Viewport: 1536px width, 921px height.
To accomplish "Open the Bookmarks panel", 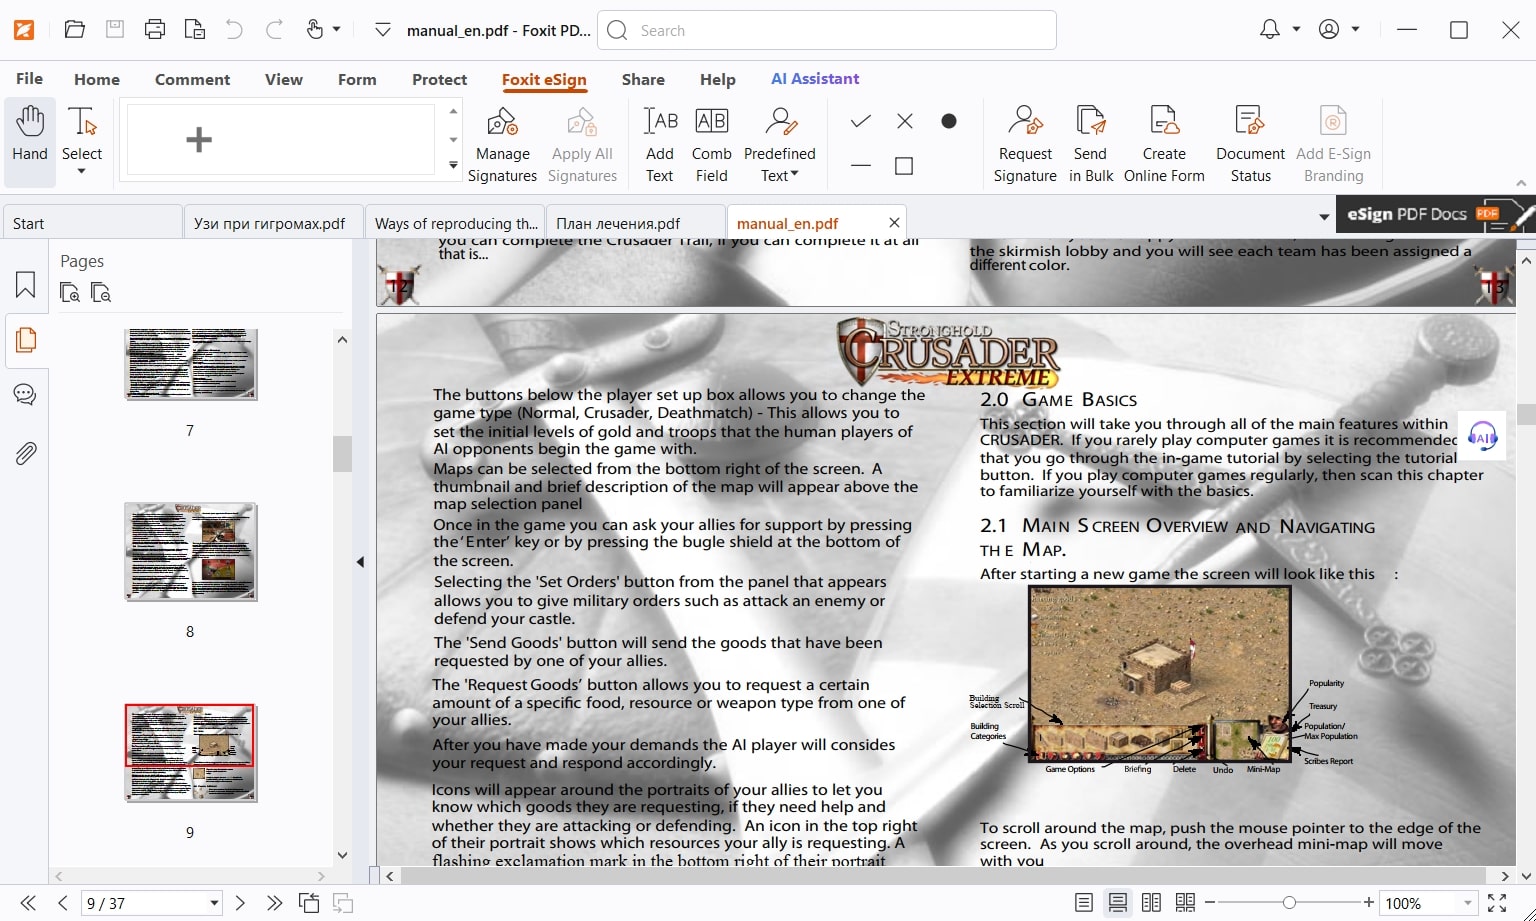I will click(26, 285).
